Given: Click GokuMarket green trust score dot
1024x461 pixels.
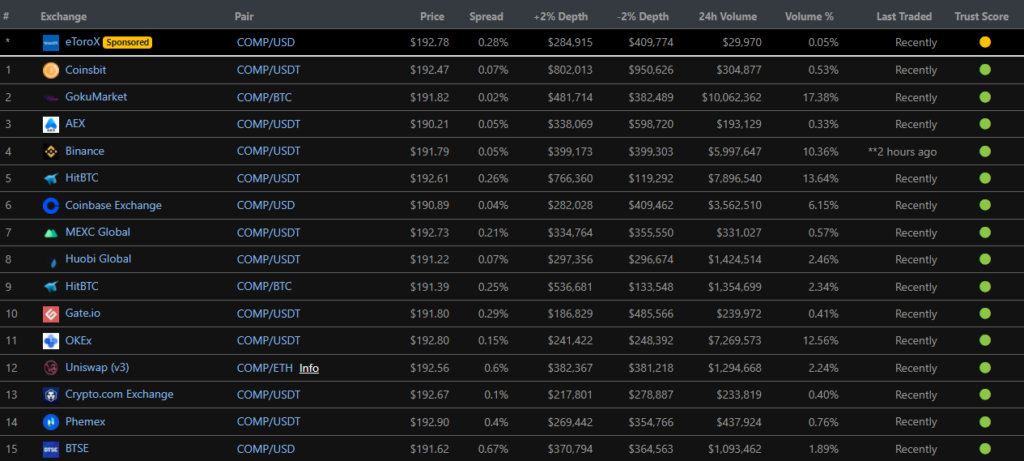Looking at the screenshot, I should pyautogui.click(x=985, y=97).
